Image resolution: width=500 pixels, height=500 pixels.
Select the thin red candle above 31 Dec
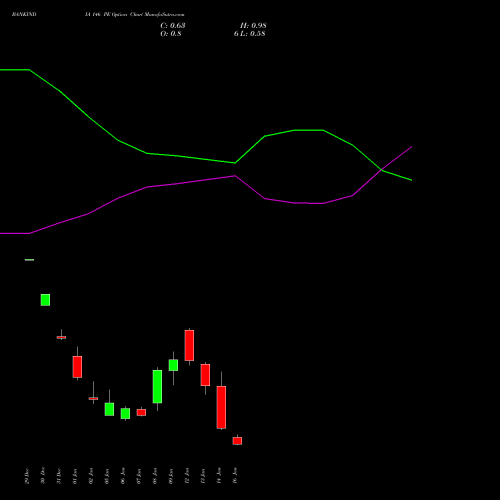coord(61,337)
